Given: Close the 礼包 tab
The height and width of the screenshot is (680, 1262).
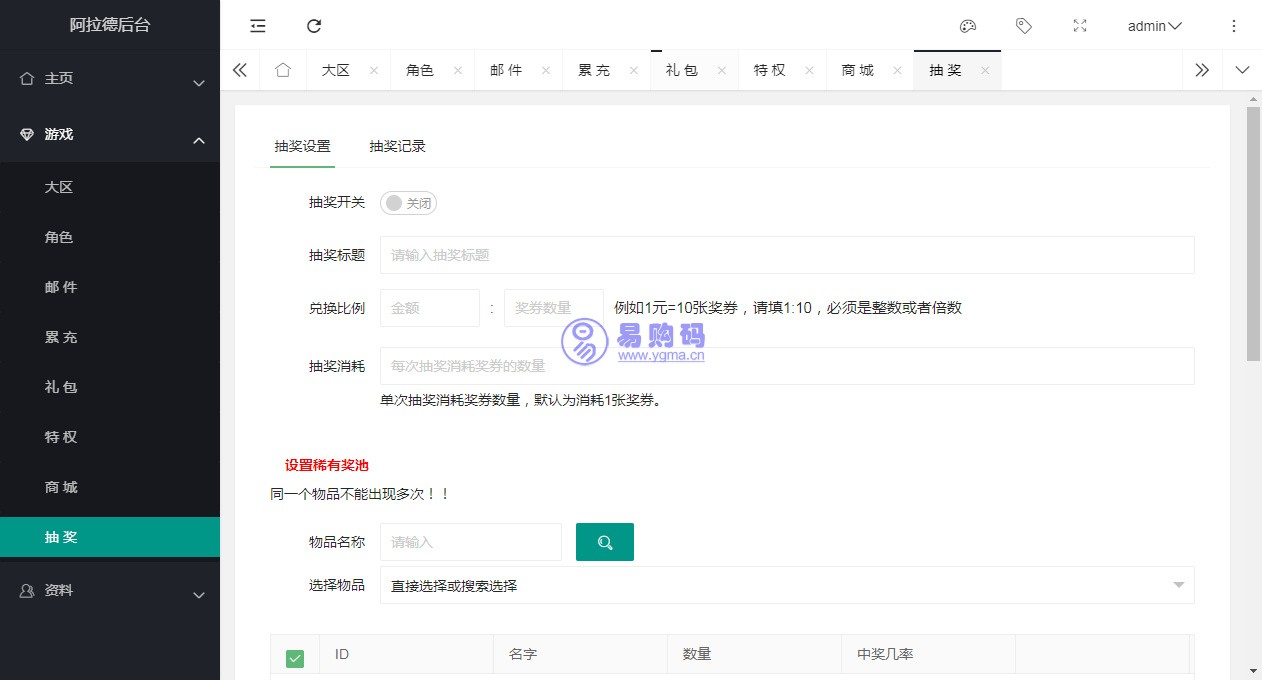Looking at the screenshot, I should pyautogui.click(x=722, y=70).
